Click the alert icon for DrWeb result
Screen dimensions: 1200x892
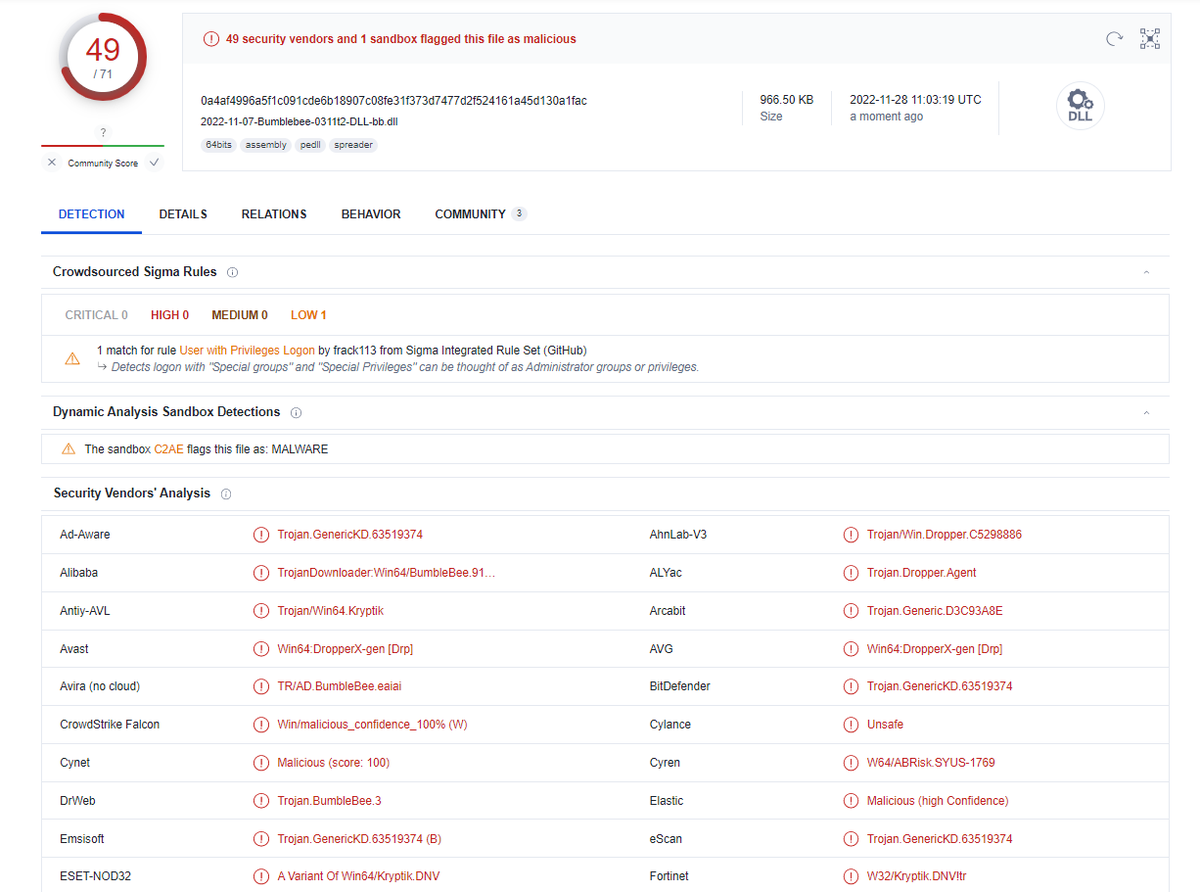(x=261, y=801)
